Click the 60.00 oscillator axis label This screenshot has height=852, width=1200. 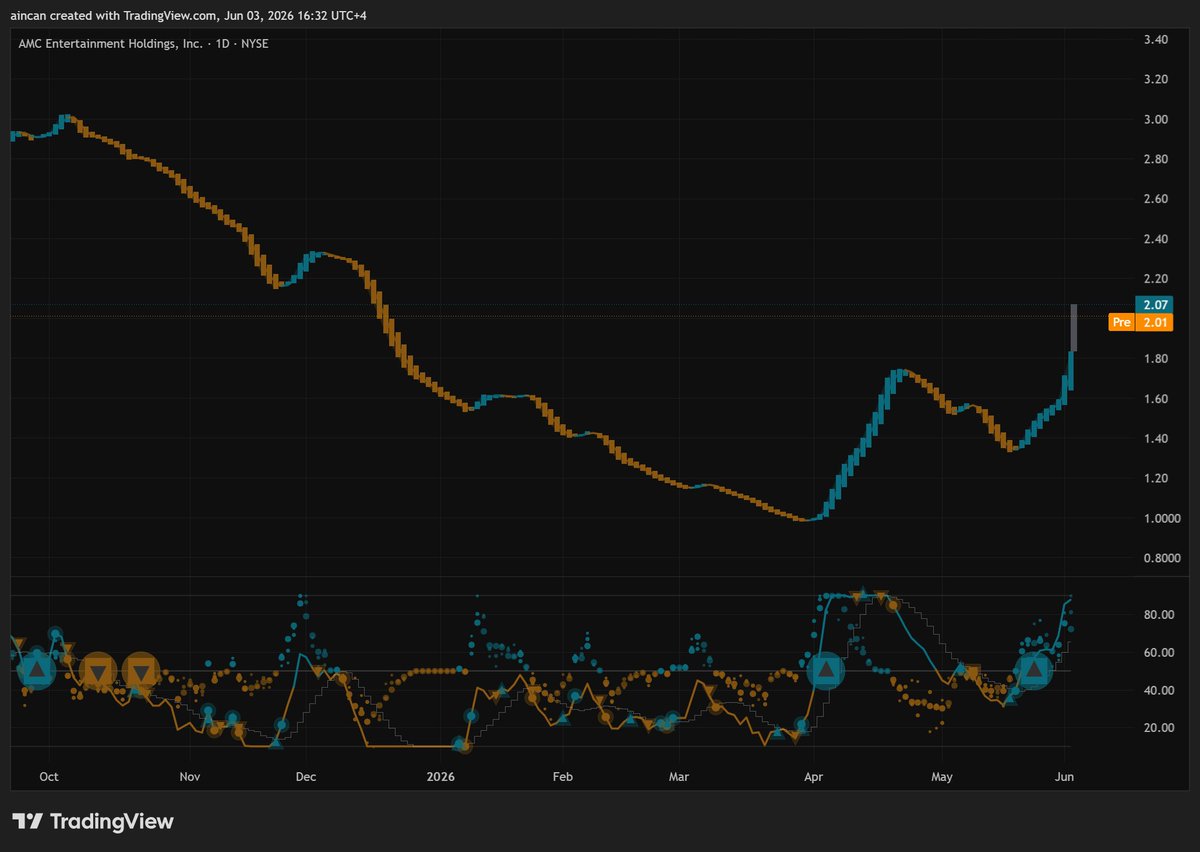(1157, 653)
